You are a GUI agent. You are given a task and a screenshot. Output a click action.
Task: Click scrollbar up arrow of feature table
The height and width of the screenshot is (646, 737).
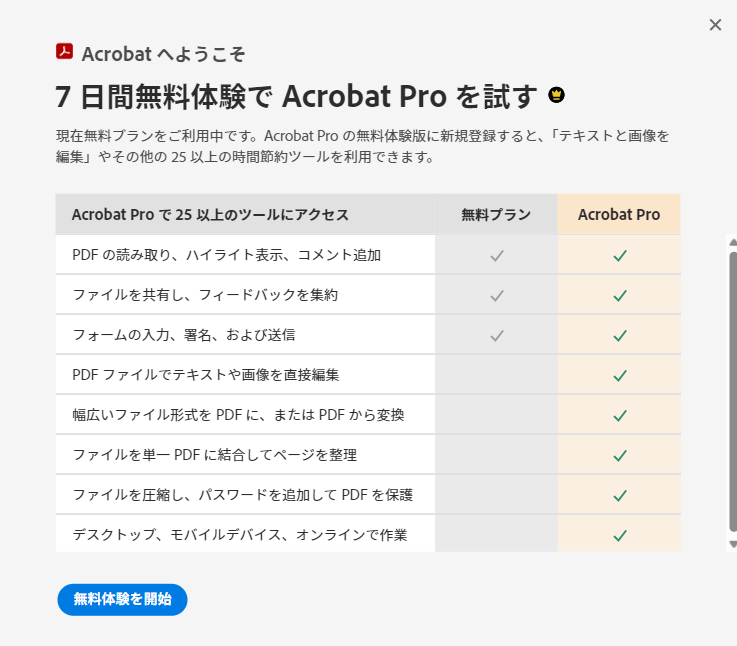click(x=733, y=242)
